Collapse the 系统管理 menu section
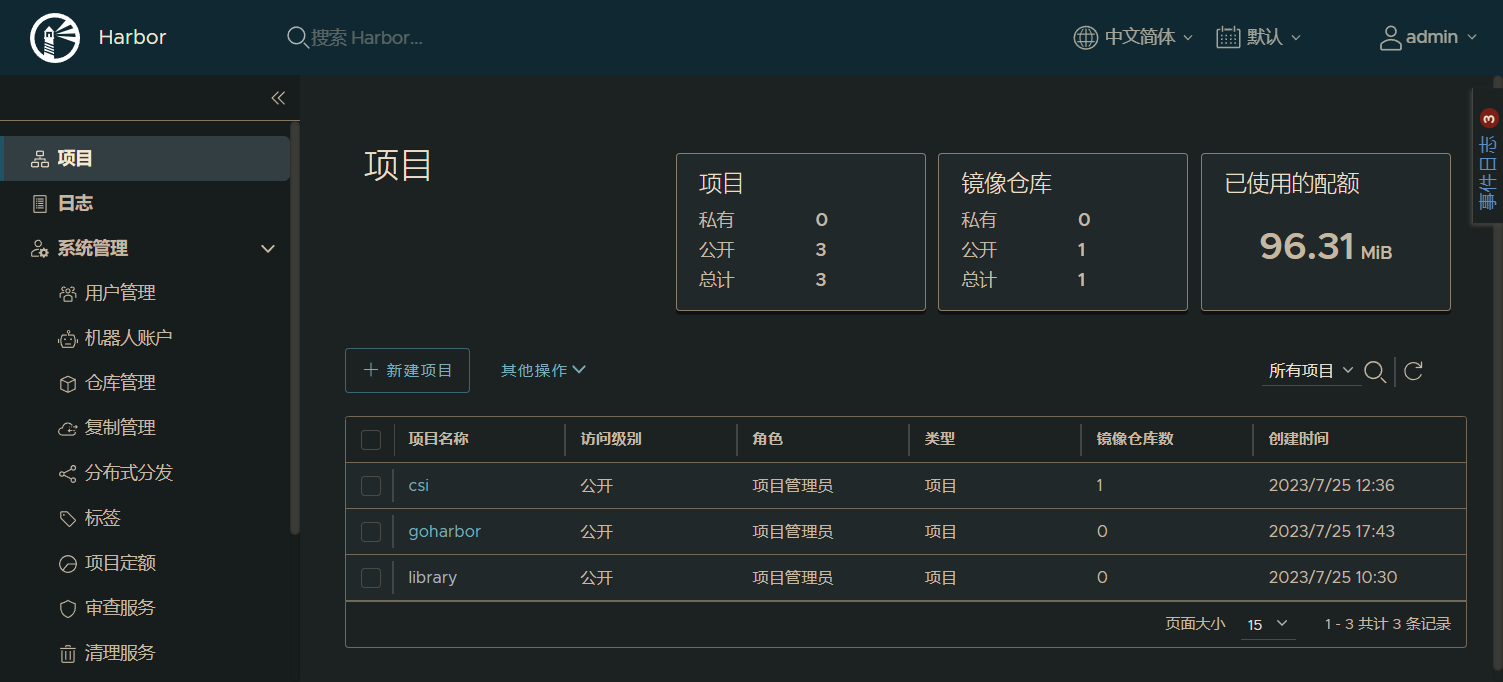This screenshot has height=682, width=1503. click(x=267, y=249)
